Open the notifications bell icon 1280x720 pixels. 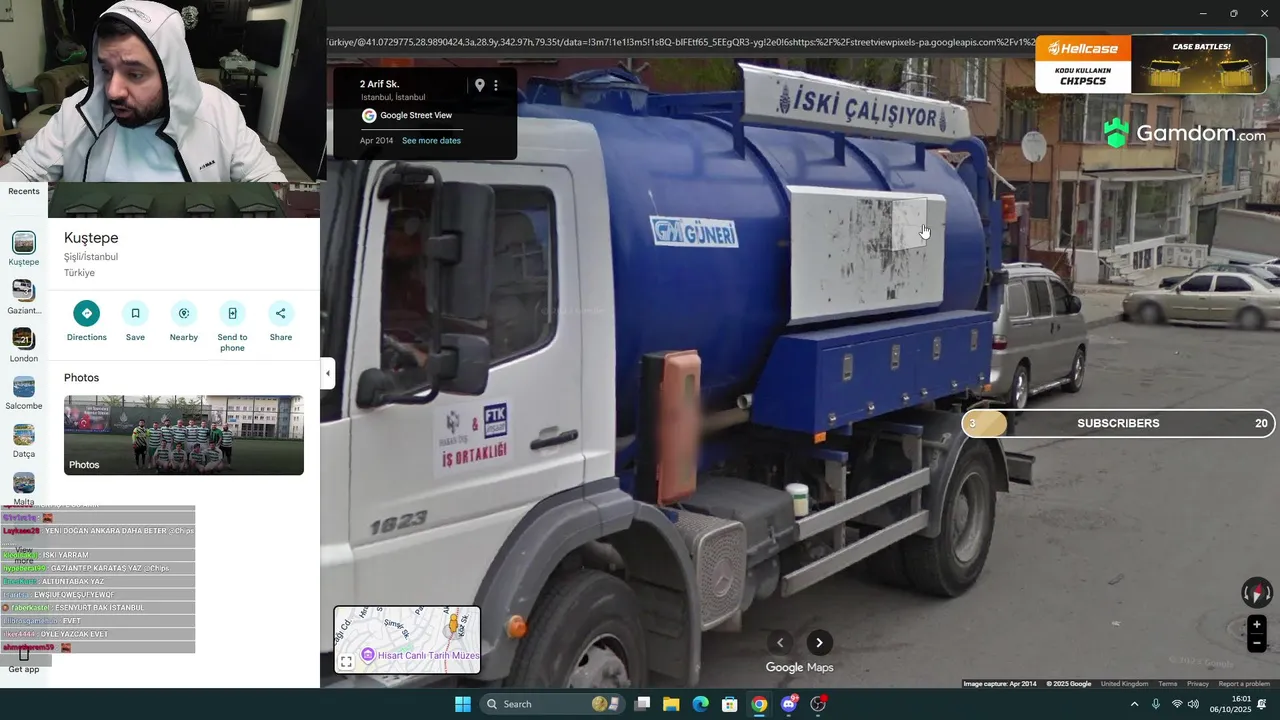click(x=1264, y=704)
